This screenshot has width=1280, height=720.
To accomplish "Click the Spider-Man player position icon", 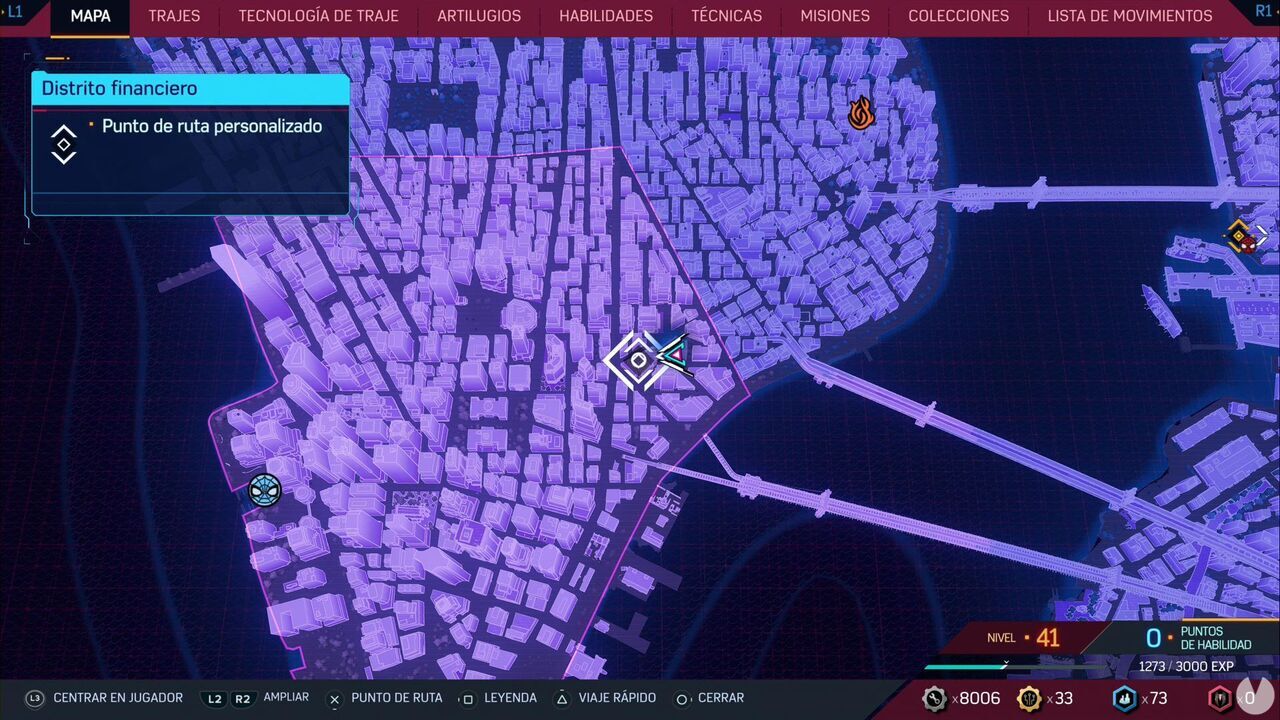I will (x=264, y=490).
